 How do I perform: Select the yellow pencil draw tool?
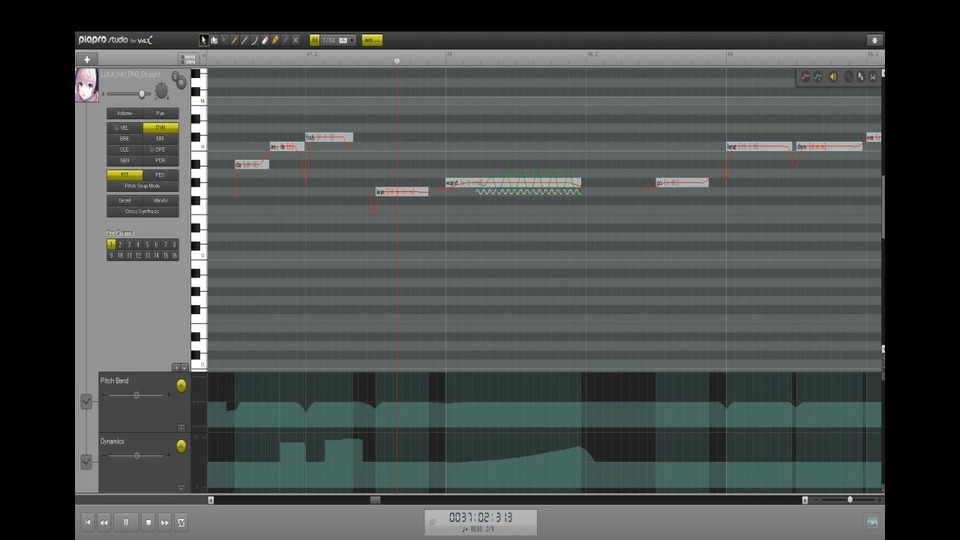coord(234,40)
